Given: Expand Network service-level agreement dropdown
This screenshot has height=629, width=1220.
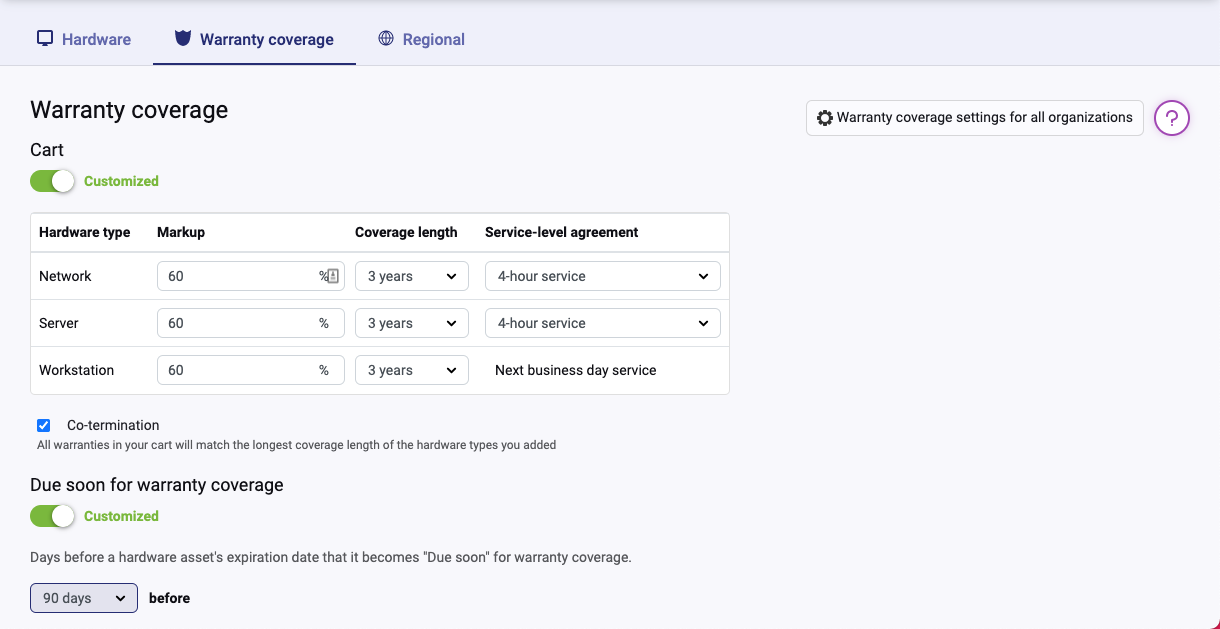Looking at the screenshot, I should pos(602,276).
